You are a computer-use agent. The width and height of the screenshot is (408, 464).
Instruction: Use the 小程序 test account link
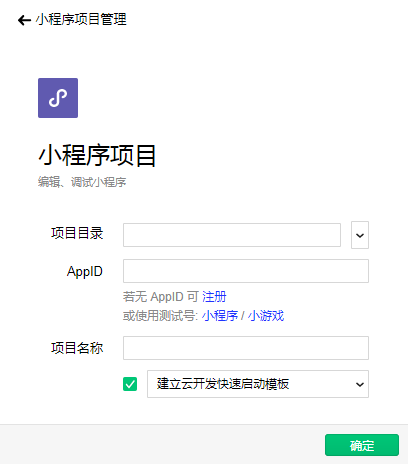[x=220, y=316]
